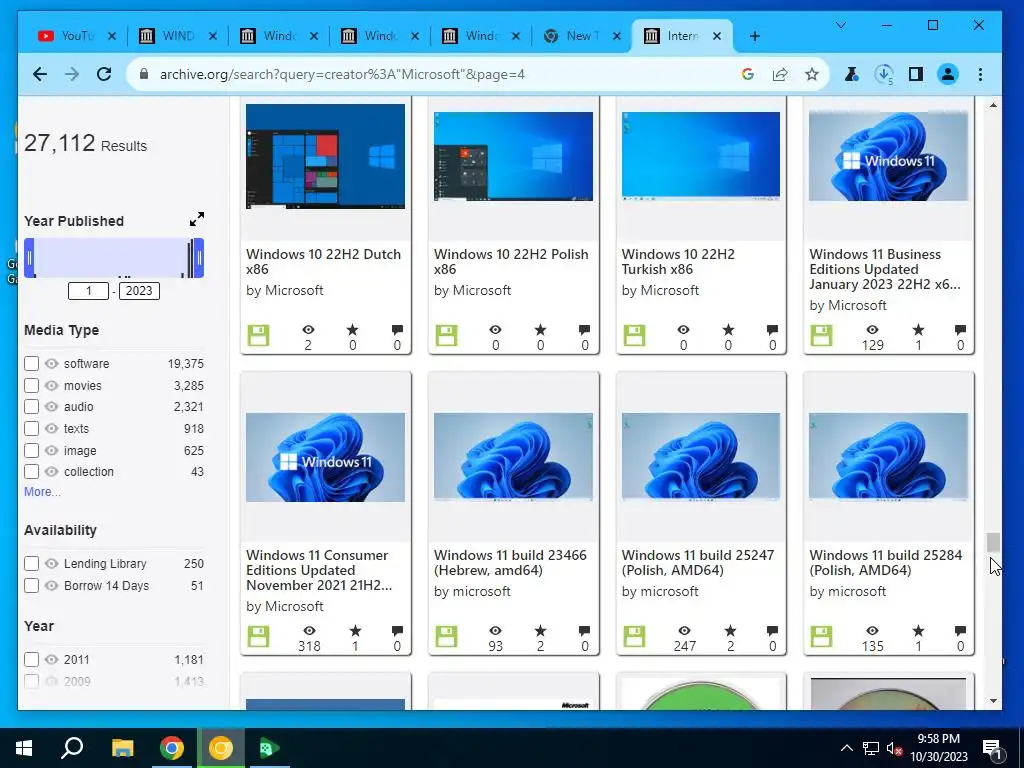1024x768 pixels.
Task: Go back to the previous page
Action: [x=40, y=74]
